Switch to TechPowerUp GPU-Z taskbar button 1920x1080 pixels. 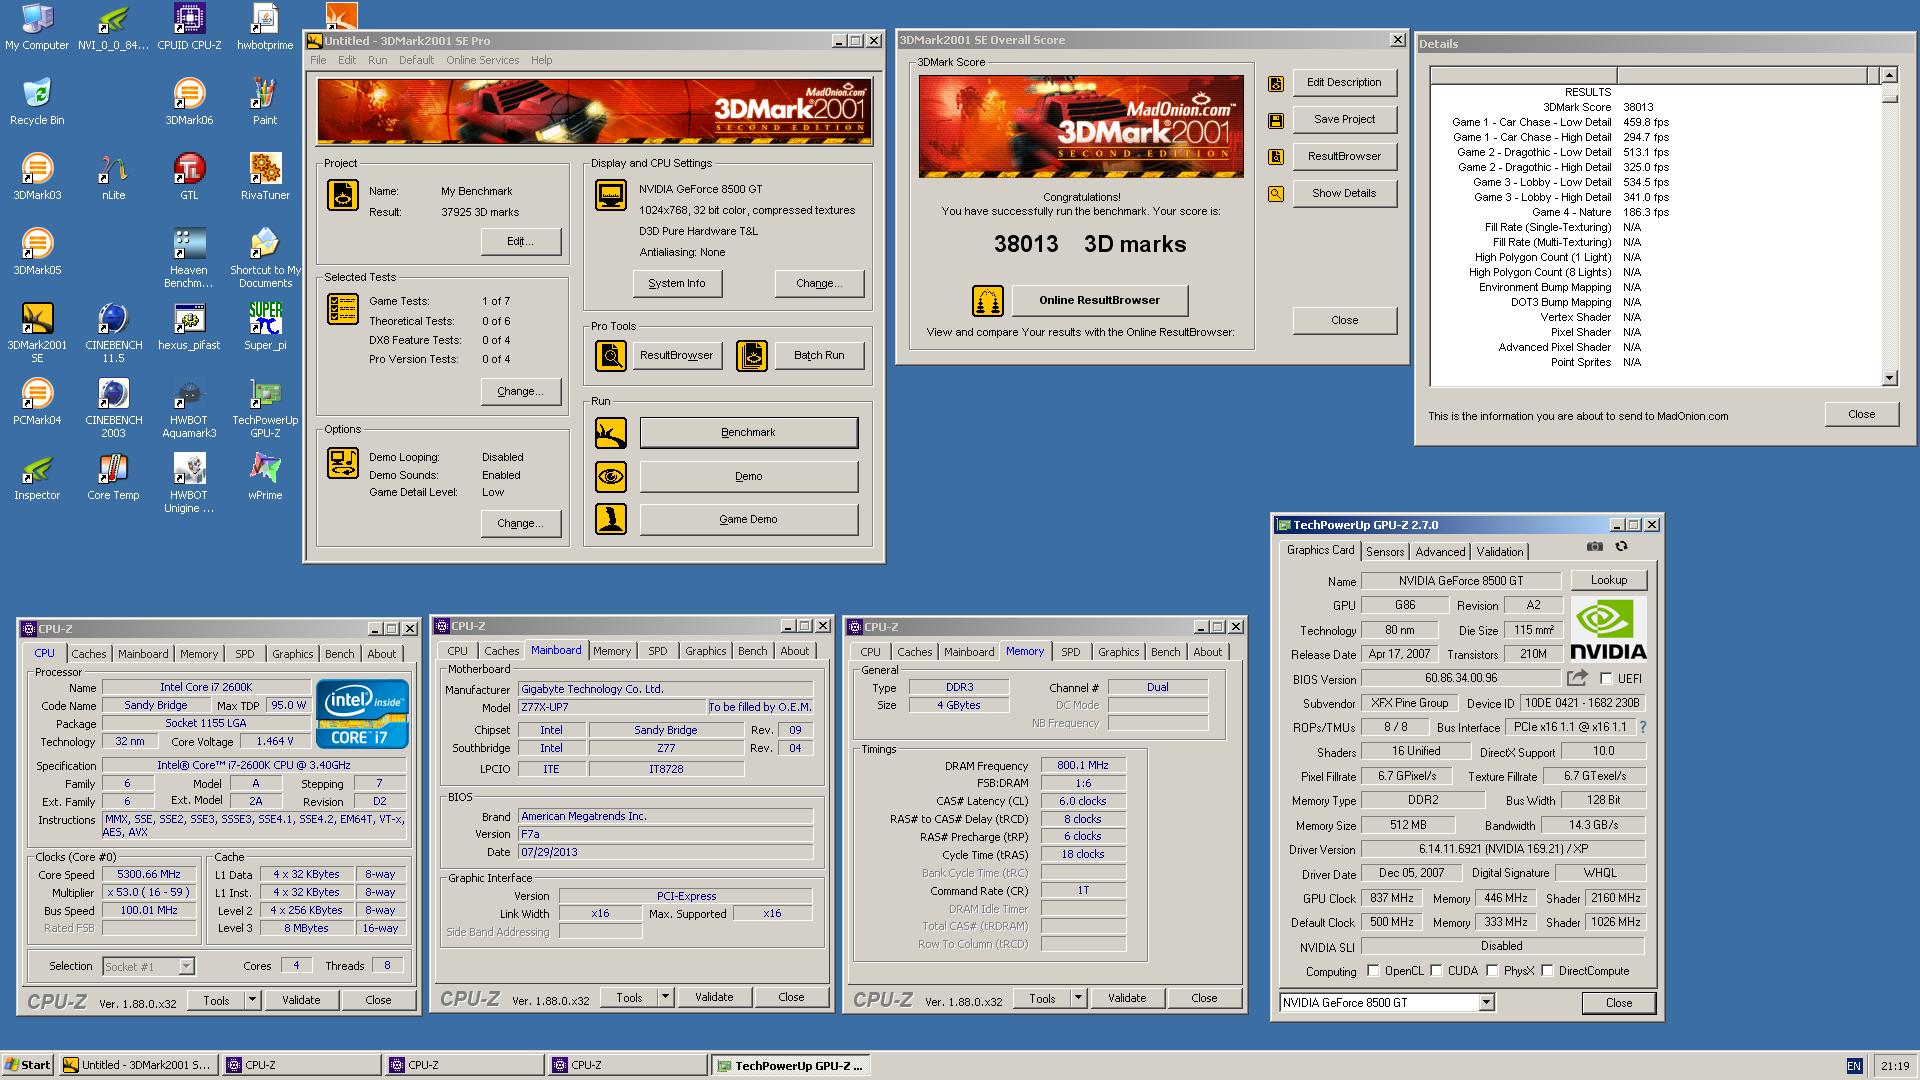coord(790,1065)
